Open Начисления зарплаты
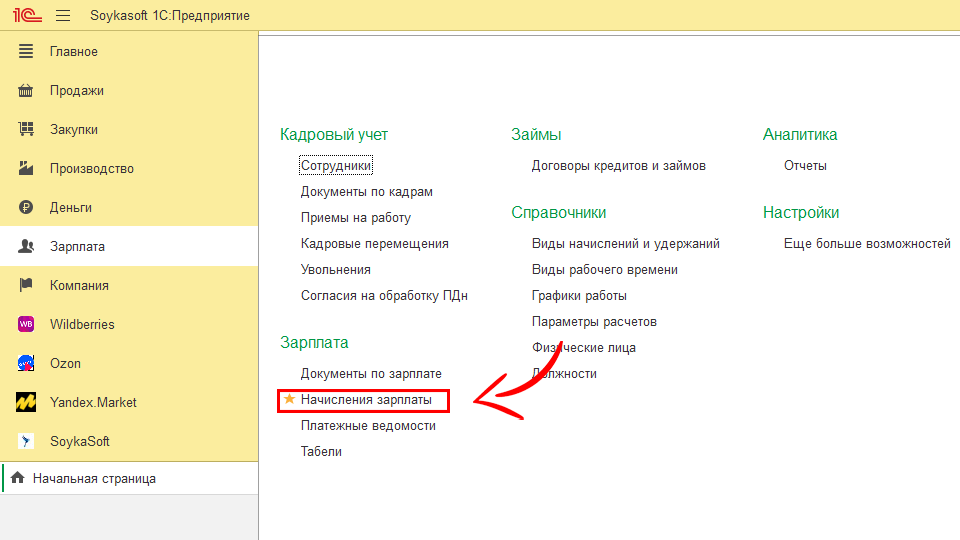The image size is (960, 540). click(x=366, y=399)
